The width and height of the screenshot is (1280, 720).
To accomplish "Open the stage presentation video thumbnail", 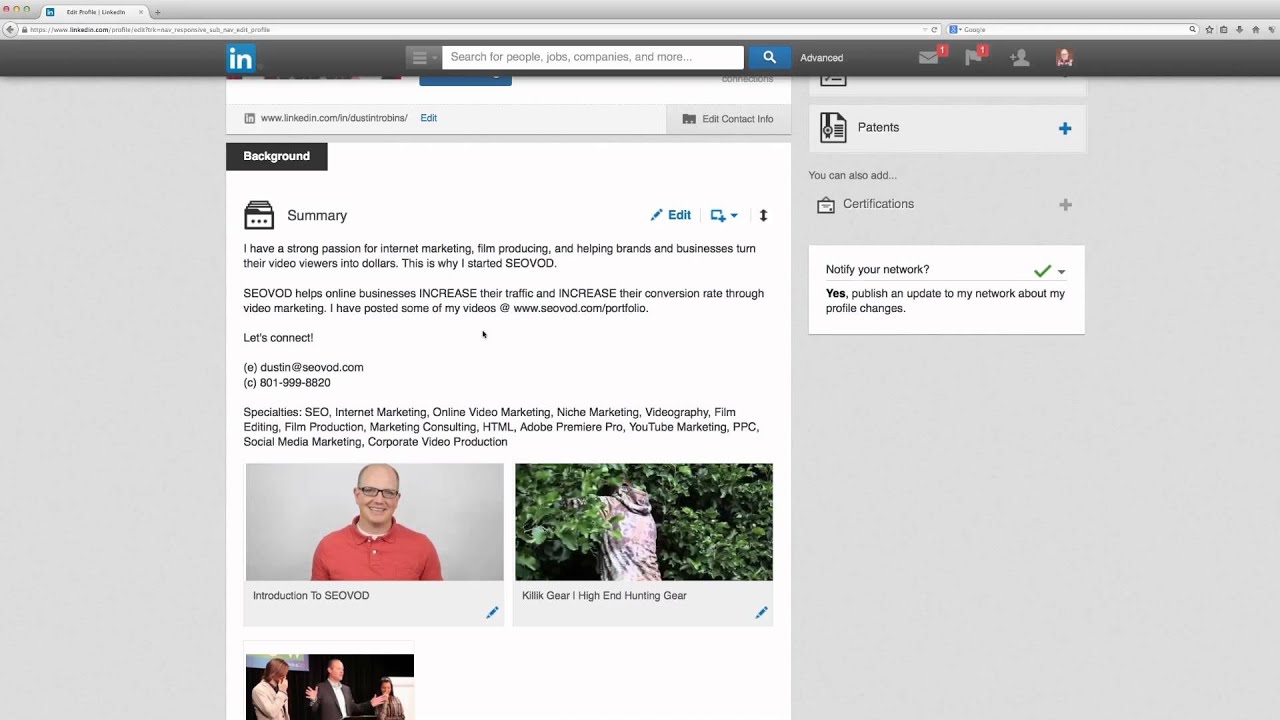I will tap(330, 687).
